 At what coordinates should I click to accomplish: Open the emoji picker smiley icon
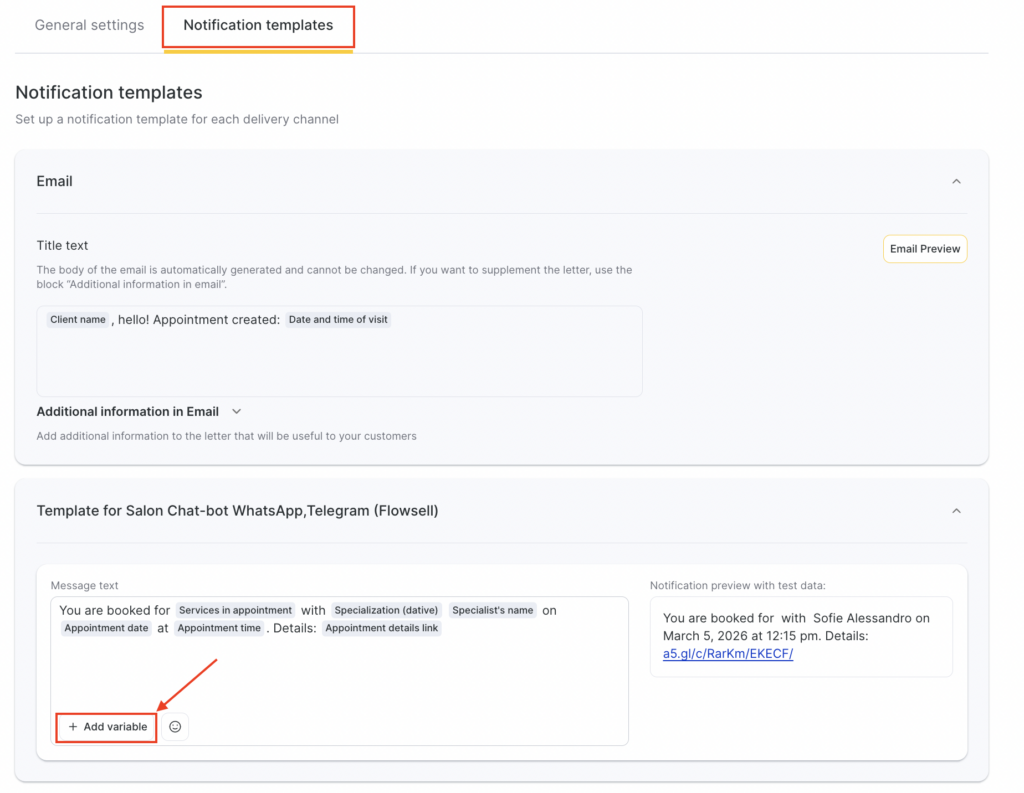[175, 727]
